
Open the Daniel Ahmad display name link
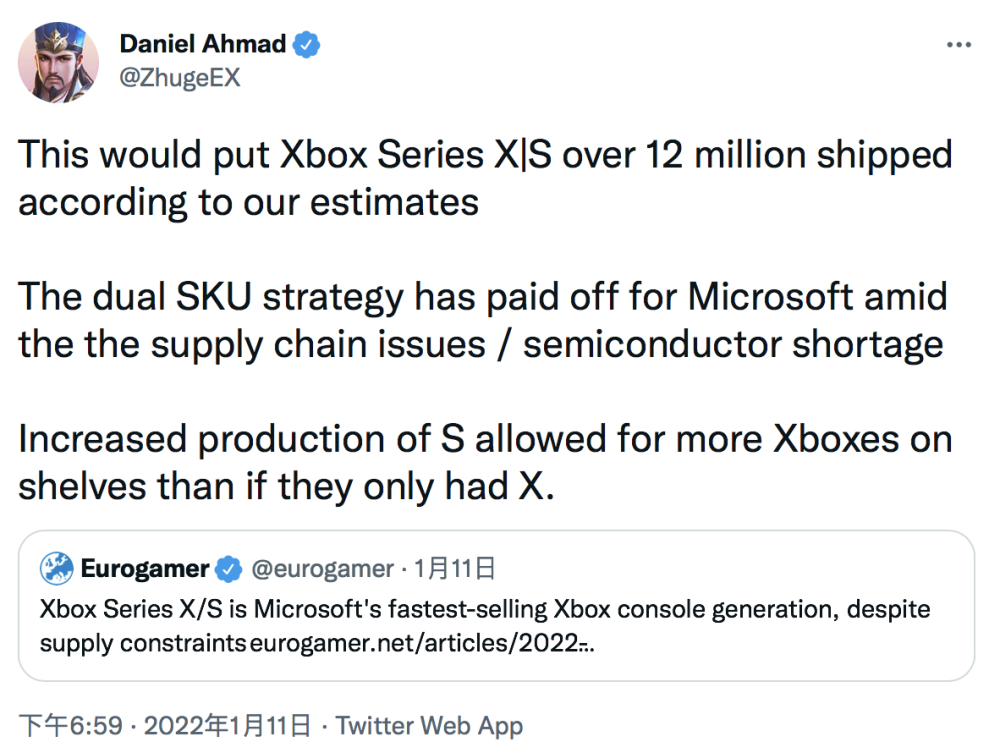point(203,44)
